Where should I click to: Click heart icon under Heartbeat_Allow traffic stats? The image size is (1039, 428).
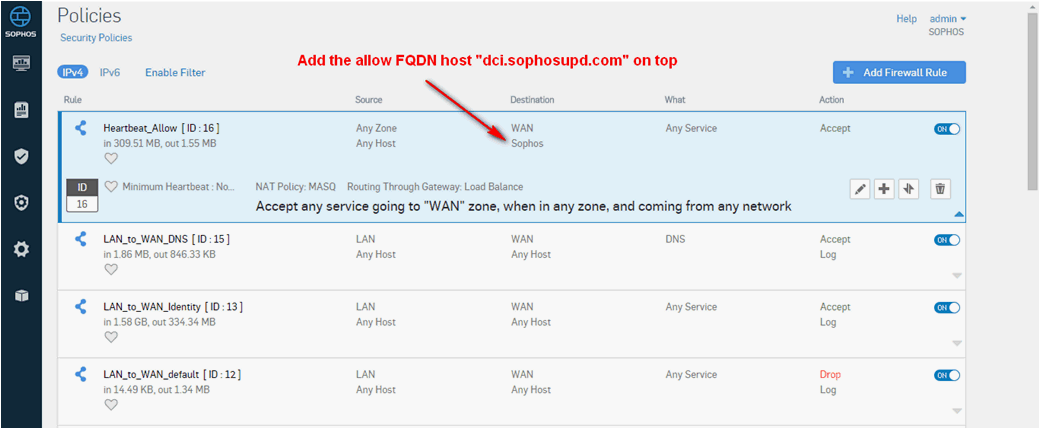(x=111, y=158)
